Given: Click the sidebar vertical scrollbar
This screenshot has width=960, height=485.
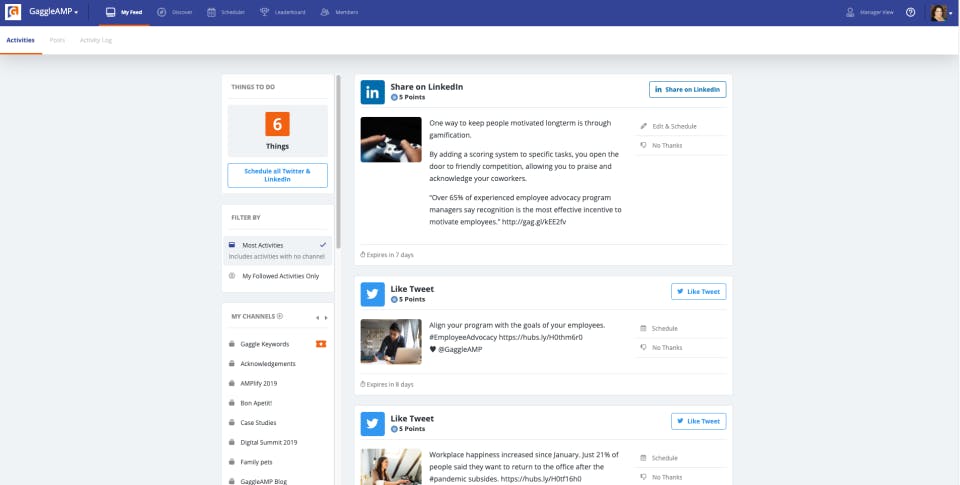Looking at the screenshot, I should coord(339,162).
